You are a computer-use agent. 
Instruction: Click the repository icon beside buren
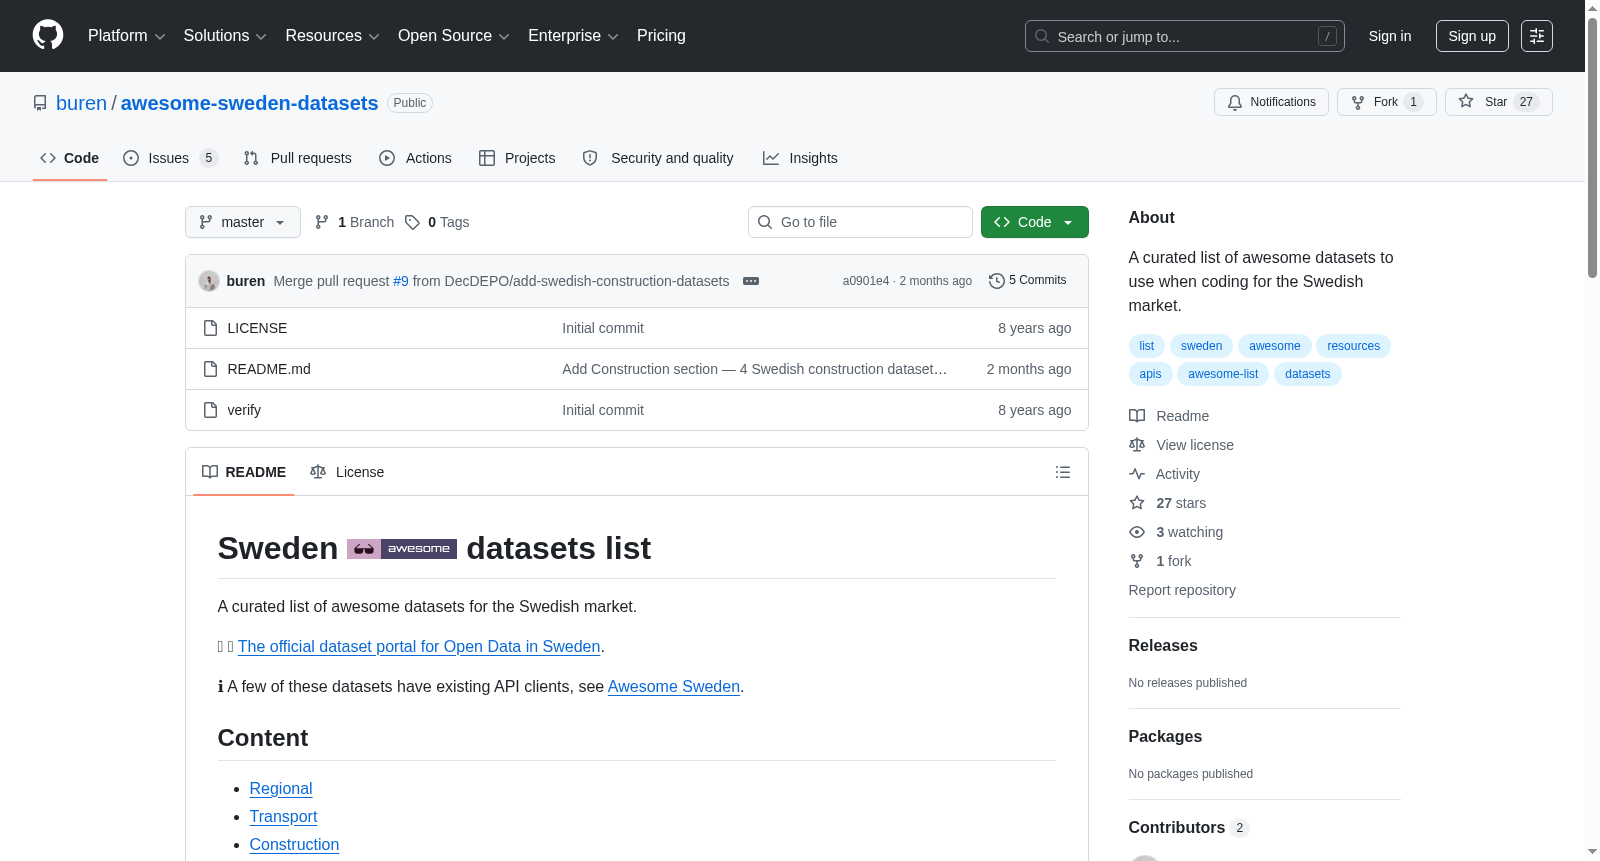pyautogui.click(x=40, y=103)
